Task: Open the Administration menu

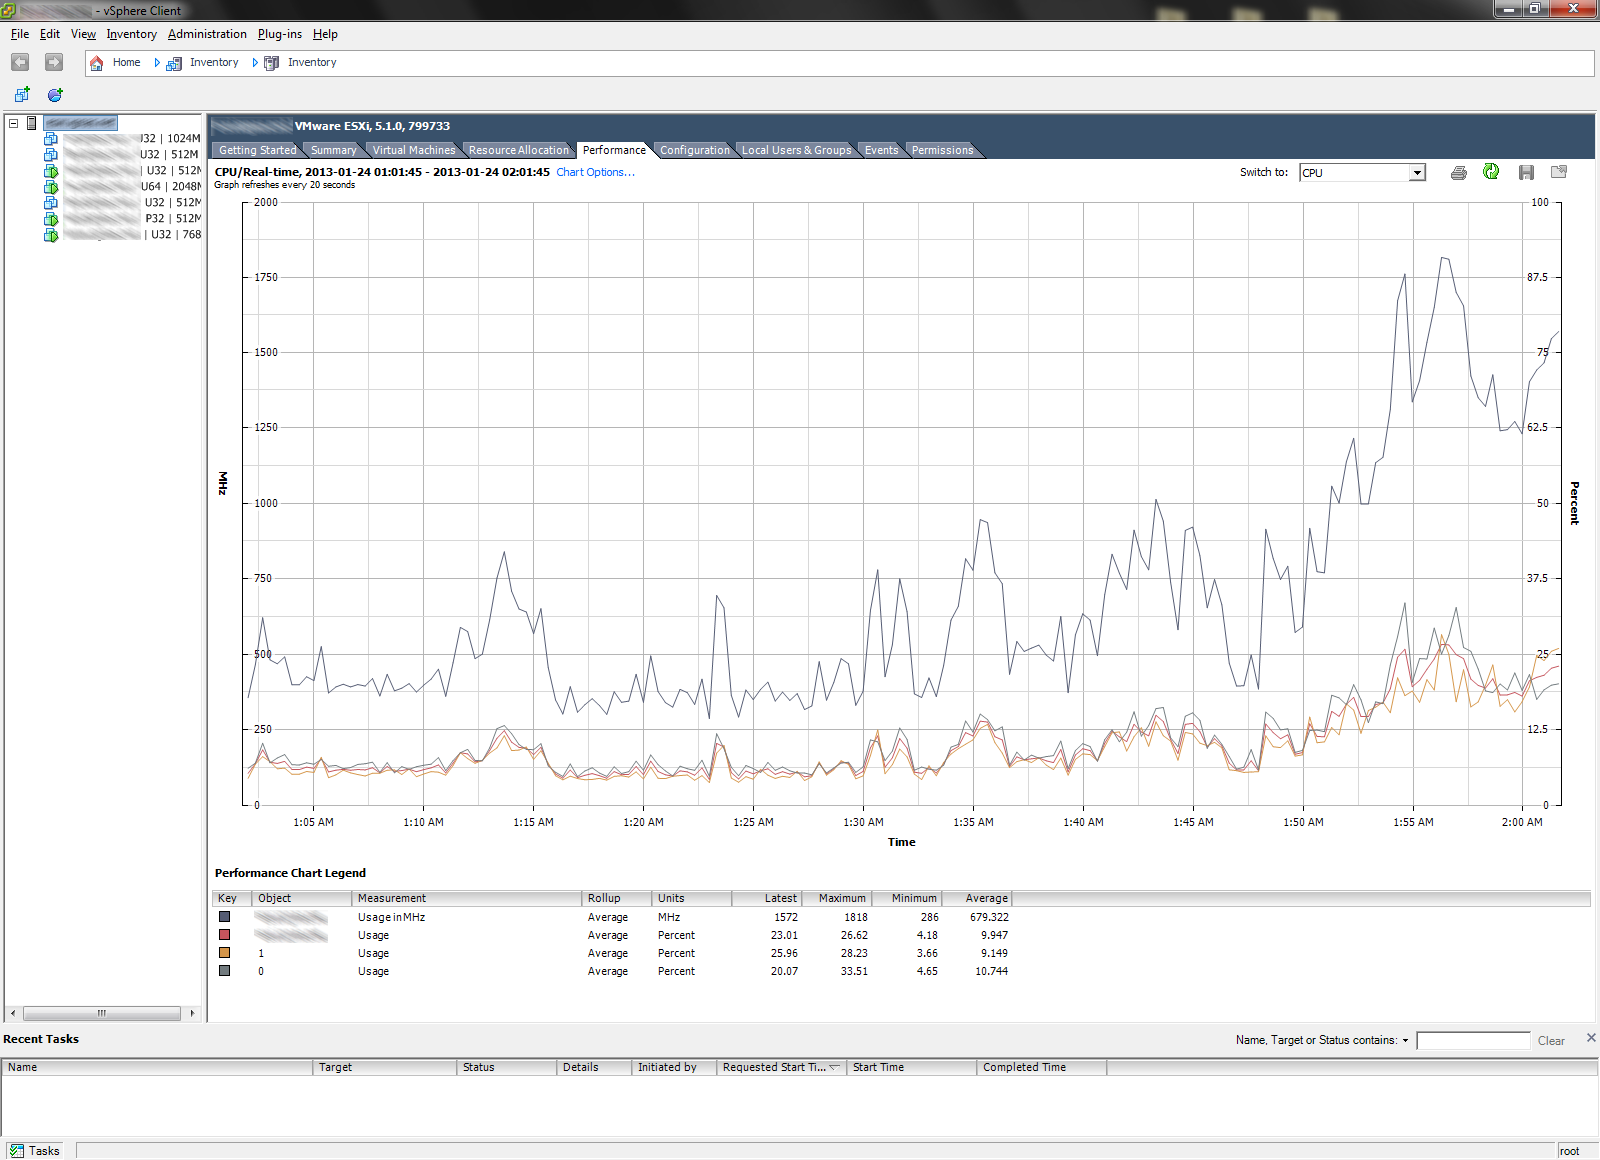Action: (x=207, y=34)
